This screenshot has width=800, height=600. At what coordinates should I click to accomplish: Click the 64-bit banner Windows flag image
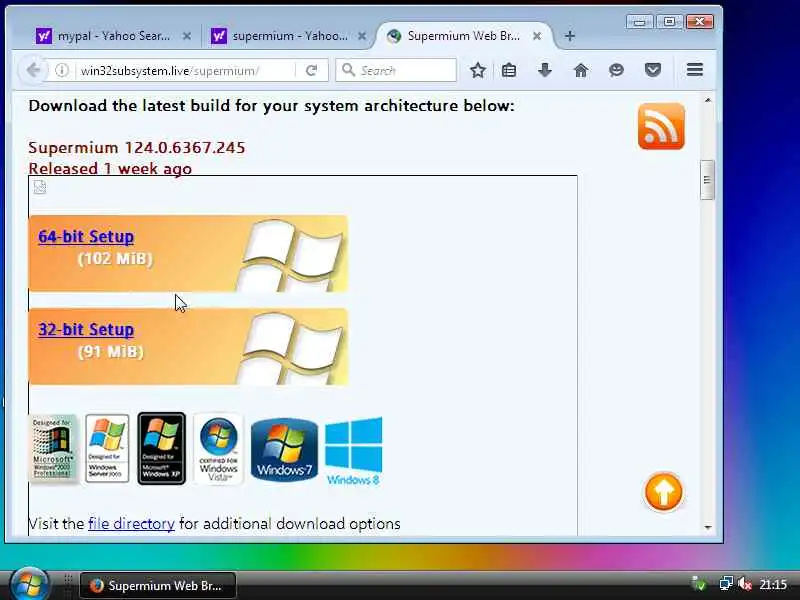pos(292,255)
